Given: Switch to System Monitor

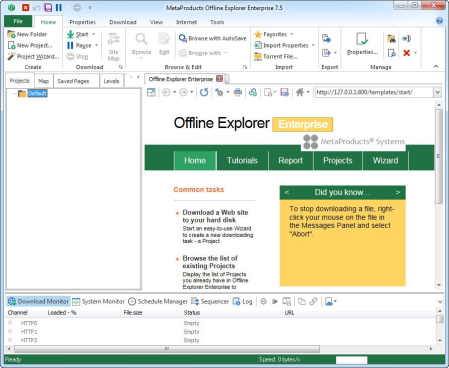Looking at the screenshot, I should pyautogui.click(x=99, y=301).
